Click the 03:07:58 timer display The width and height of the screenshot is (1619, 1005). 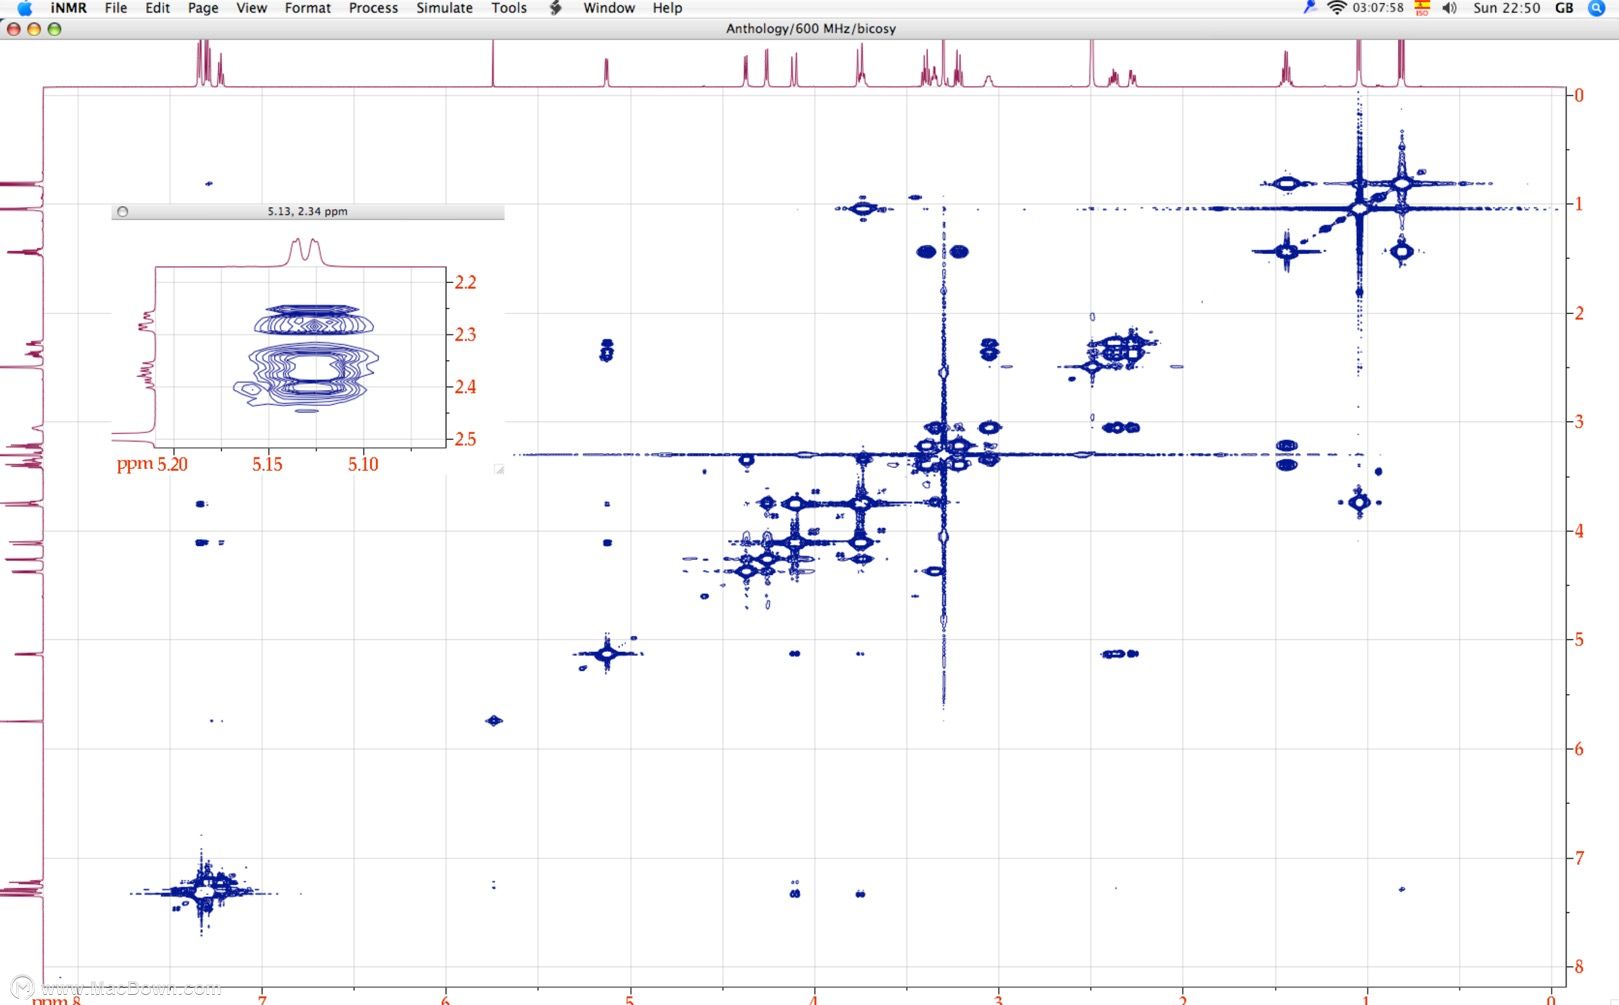[x=1378, y=8]
